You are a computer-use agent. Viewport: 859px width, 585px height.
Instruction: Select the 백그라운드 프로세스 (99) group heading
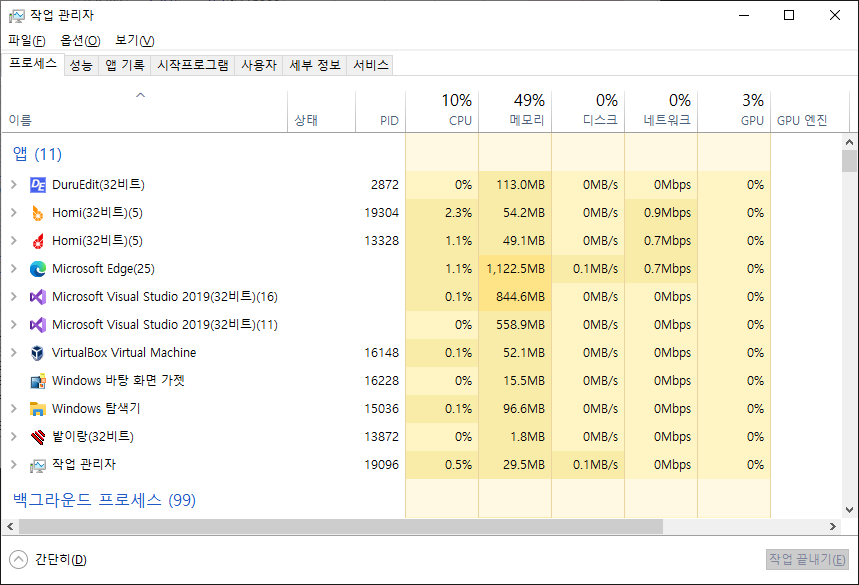pyautogui.click(x=104, y=500)
